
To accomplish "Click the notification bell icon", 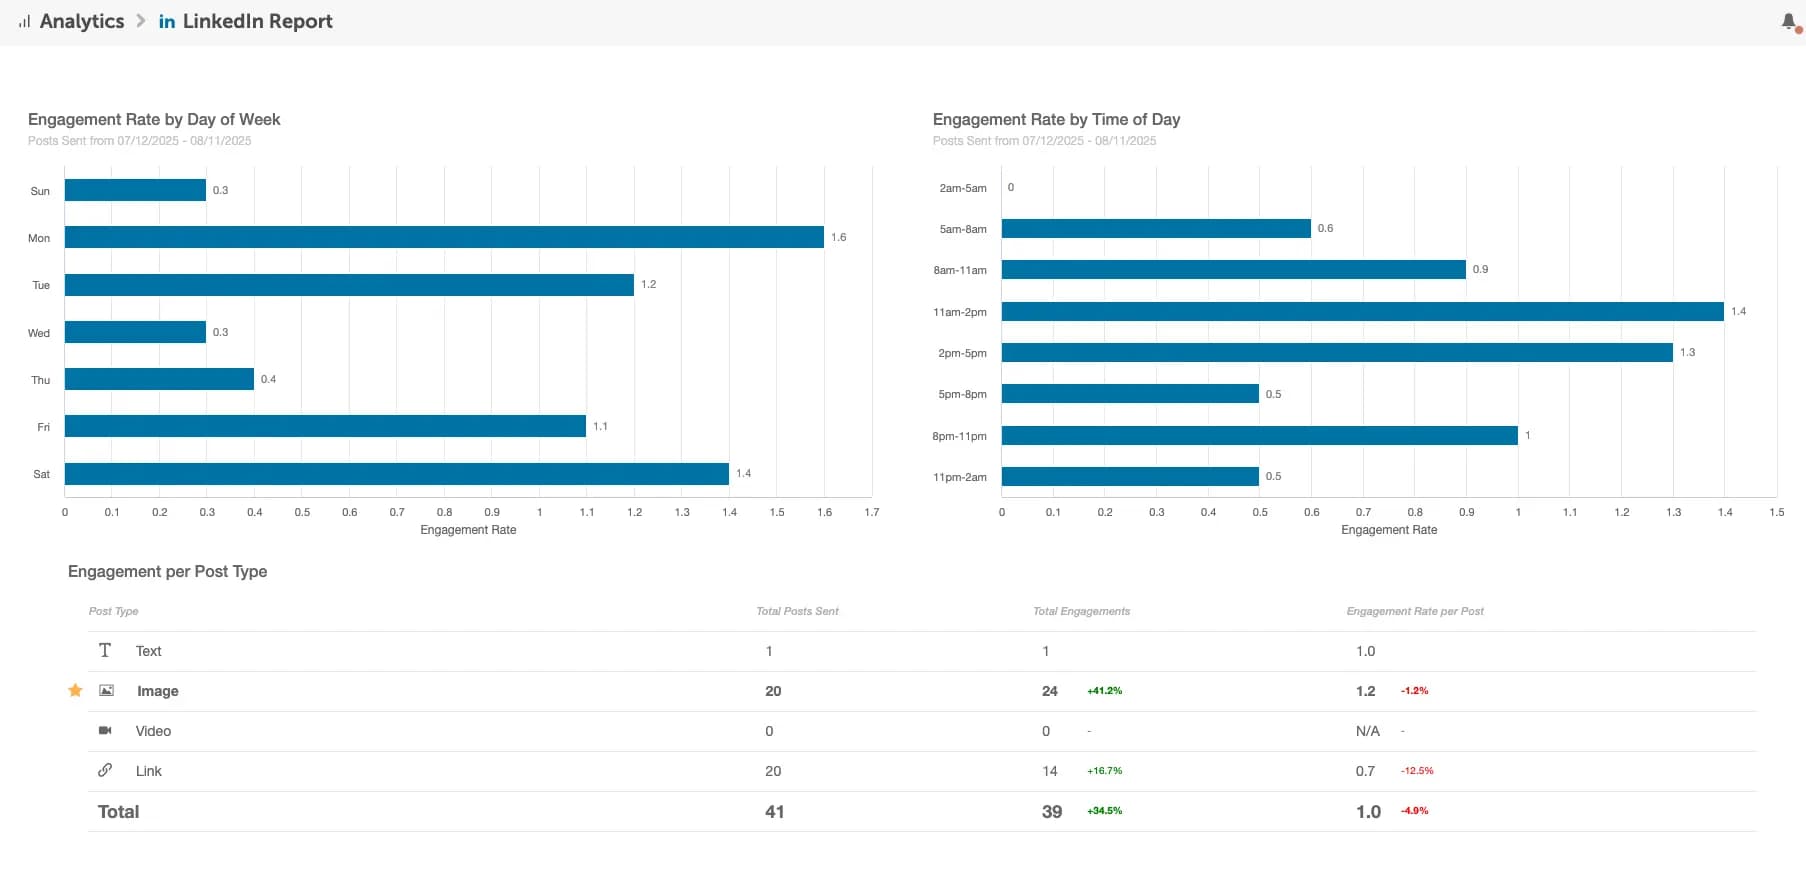I will (1789, 21).
